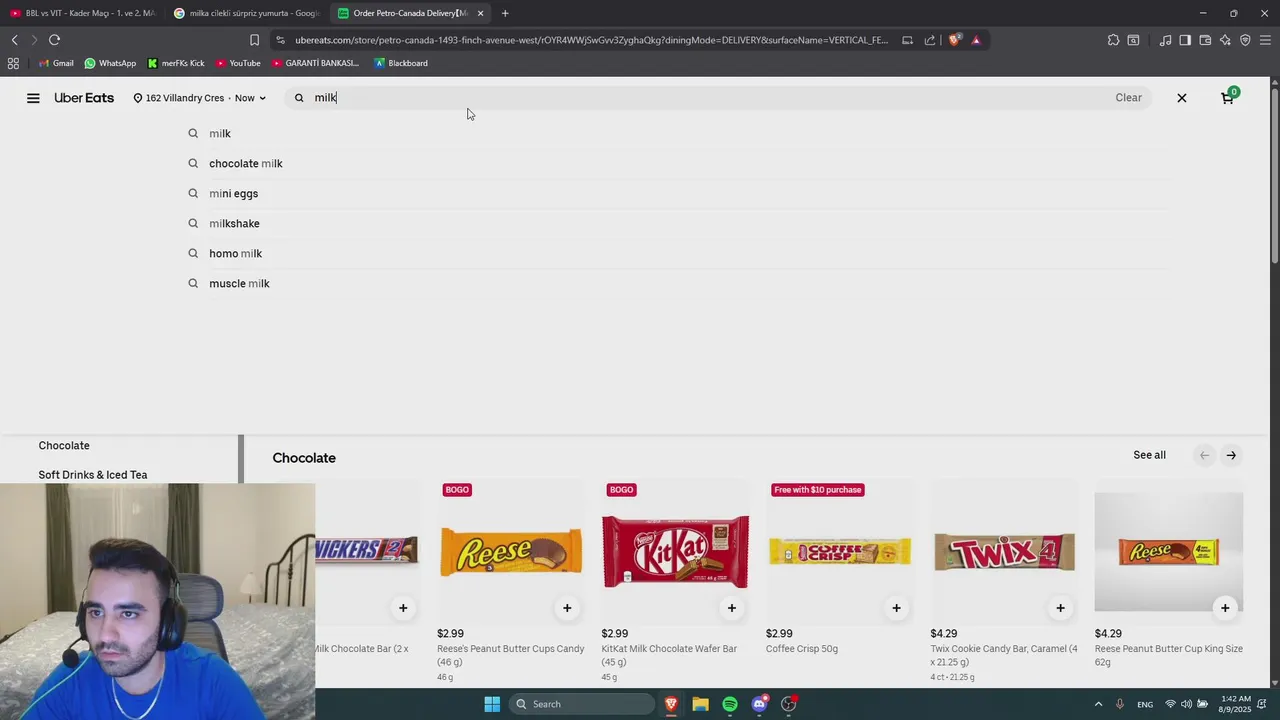Open the browser main menu
Image resolution: width=1280 pixels, height=720 pixels.
point(1265,40)
